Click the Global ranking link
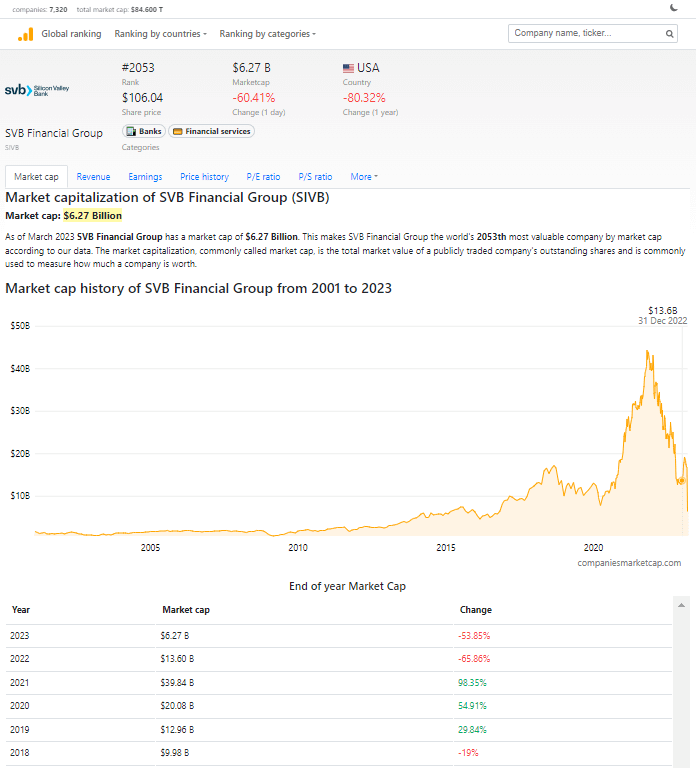This screenshot has width=696, height=768. click(x=71, y=34)
